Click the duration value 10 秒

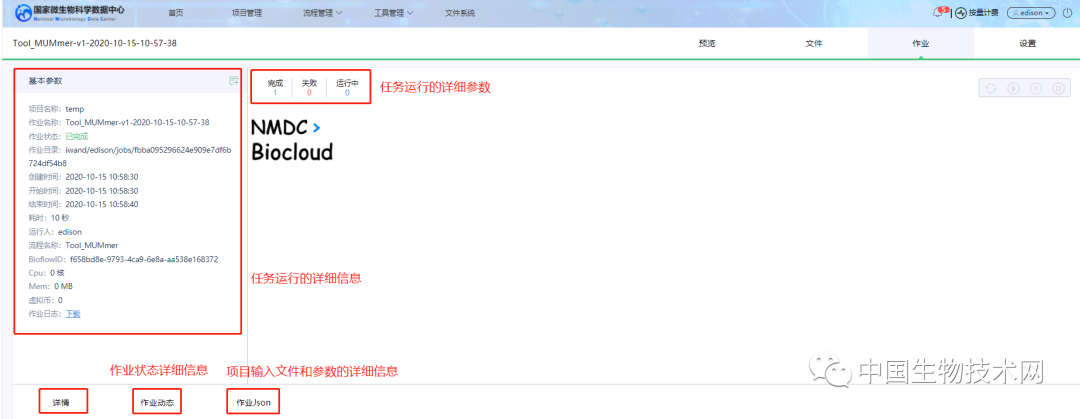(x=61, y=218)
